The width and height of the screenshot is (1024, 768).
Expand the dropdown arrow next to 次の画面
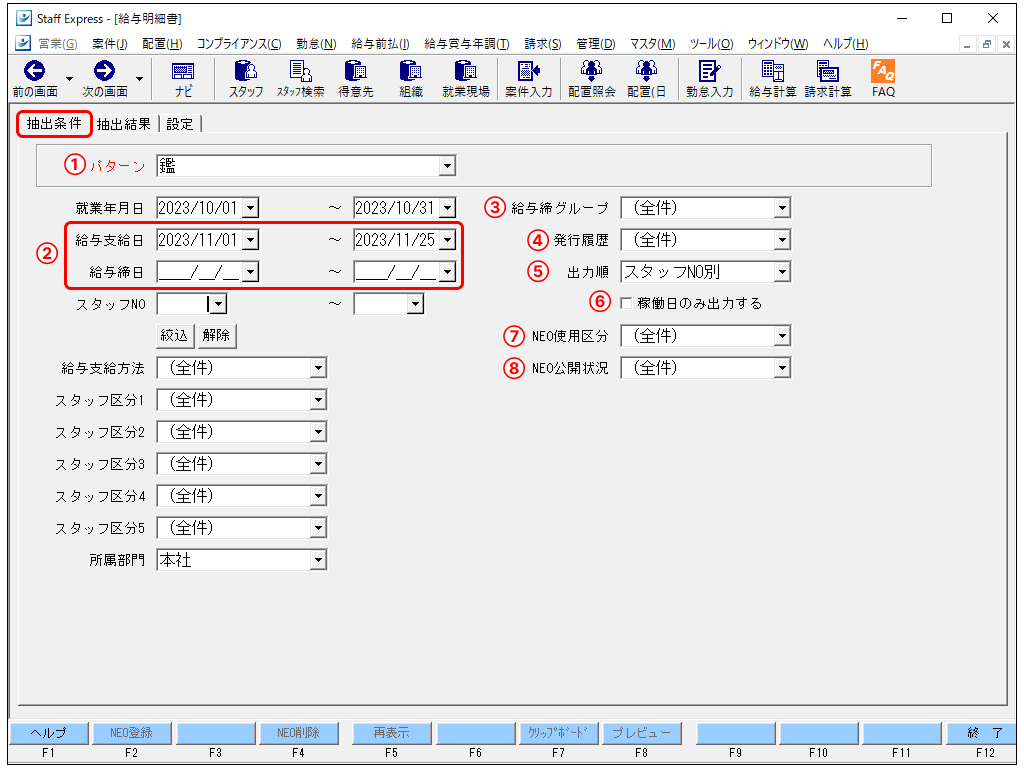click(139, 79)
